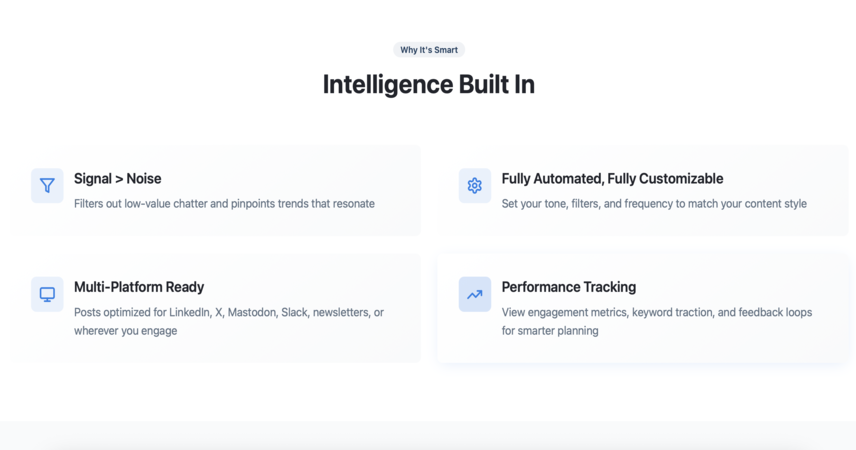Click the trending arrow Performance Tracking icon
Image resolution: width=856 pixels, height=450 pixels.
click(x=474, y=294)
